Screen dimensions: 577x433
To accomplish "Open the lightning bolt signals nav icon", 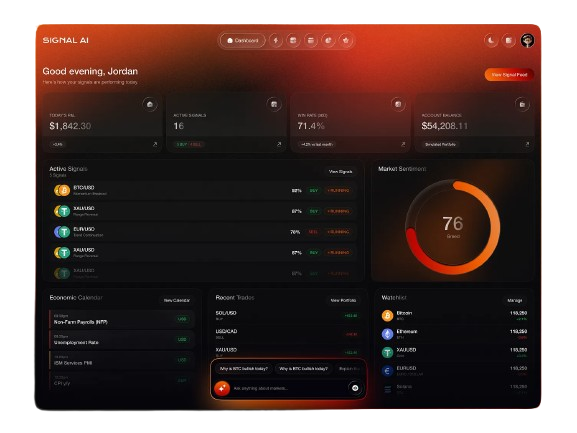I will tap(276, 40).
